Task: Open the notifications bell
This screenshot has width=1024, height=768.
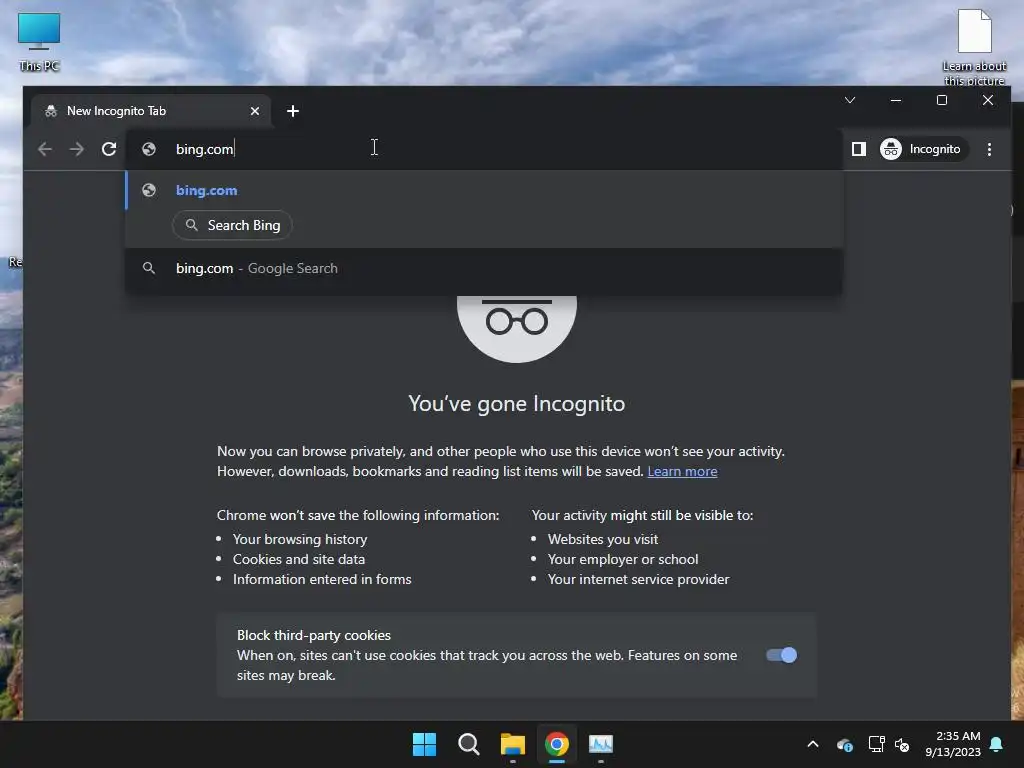Action: (997, 744)
